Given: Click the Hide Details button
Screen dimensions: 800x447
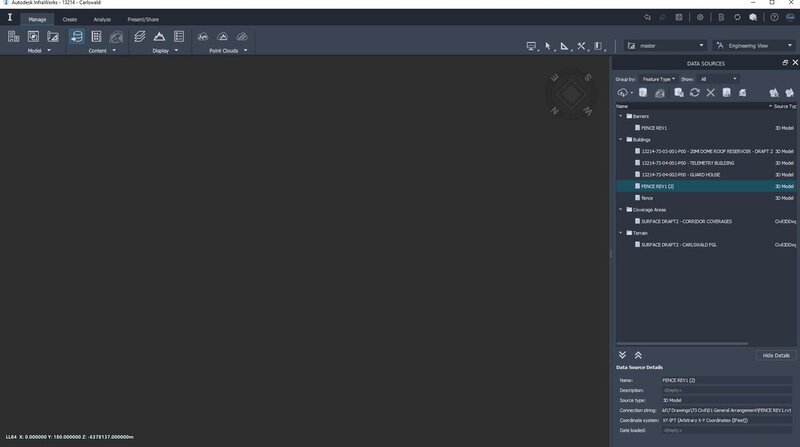Looking at the screenshot, I should click(x=776, y=356).
